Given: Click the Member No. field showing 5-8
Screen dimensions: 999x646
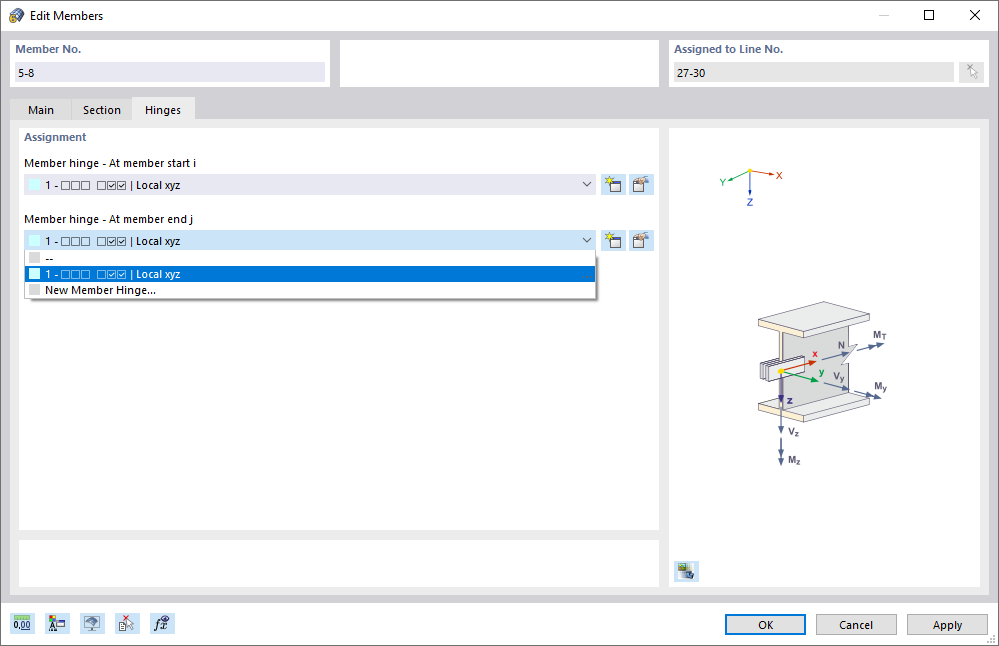Looking at the screenshot, I should point(169,71).
